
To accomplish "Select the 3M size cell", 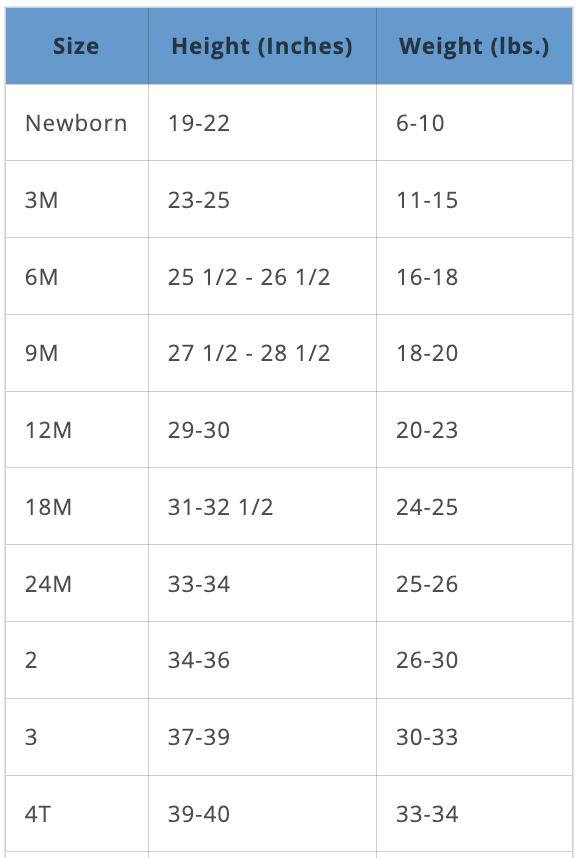I will (77, 200).
